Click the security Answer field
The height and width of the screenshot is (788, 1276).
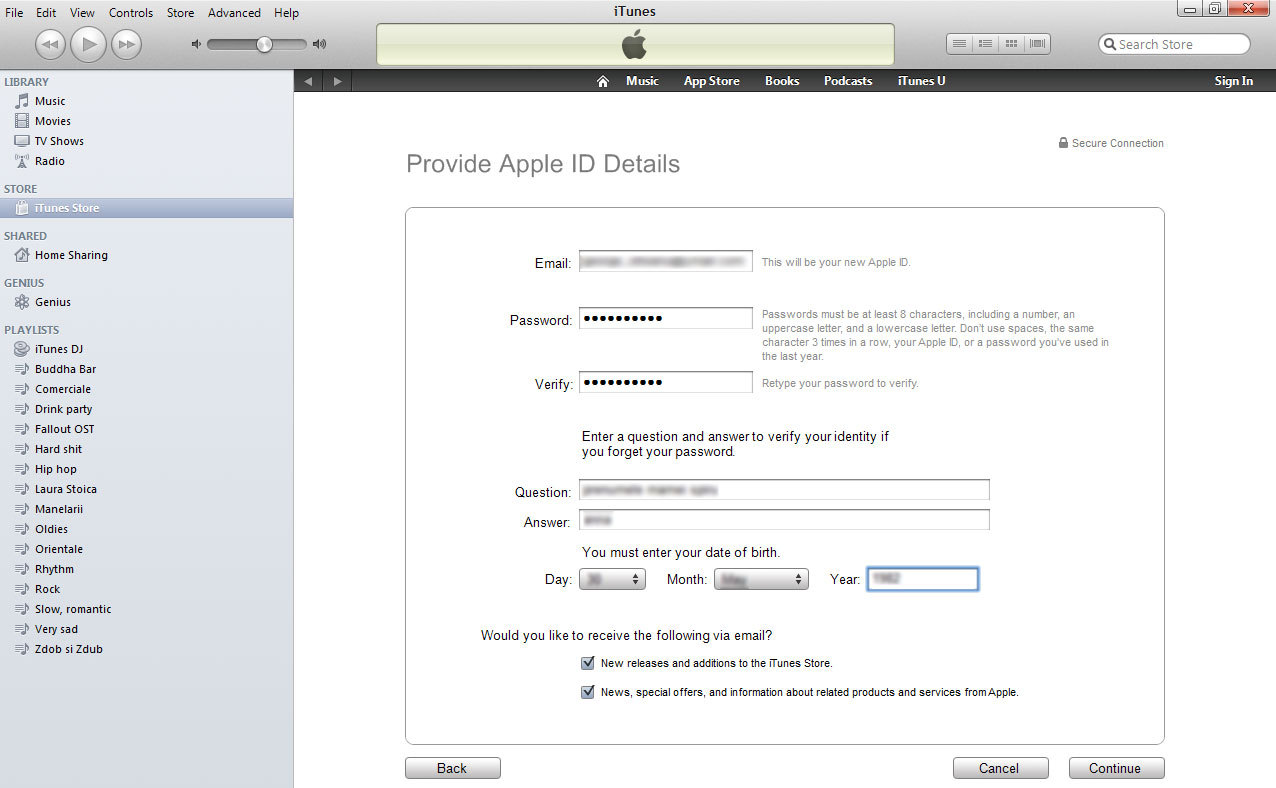tap(784, 521)
